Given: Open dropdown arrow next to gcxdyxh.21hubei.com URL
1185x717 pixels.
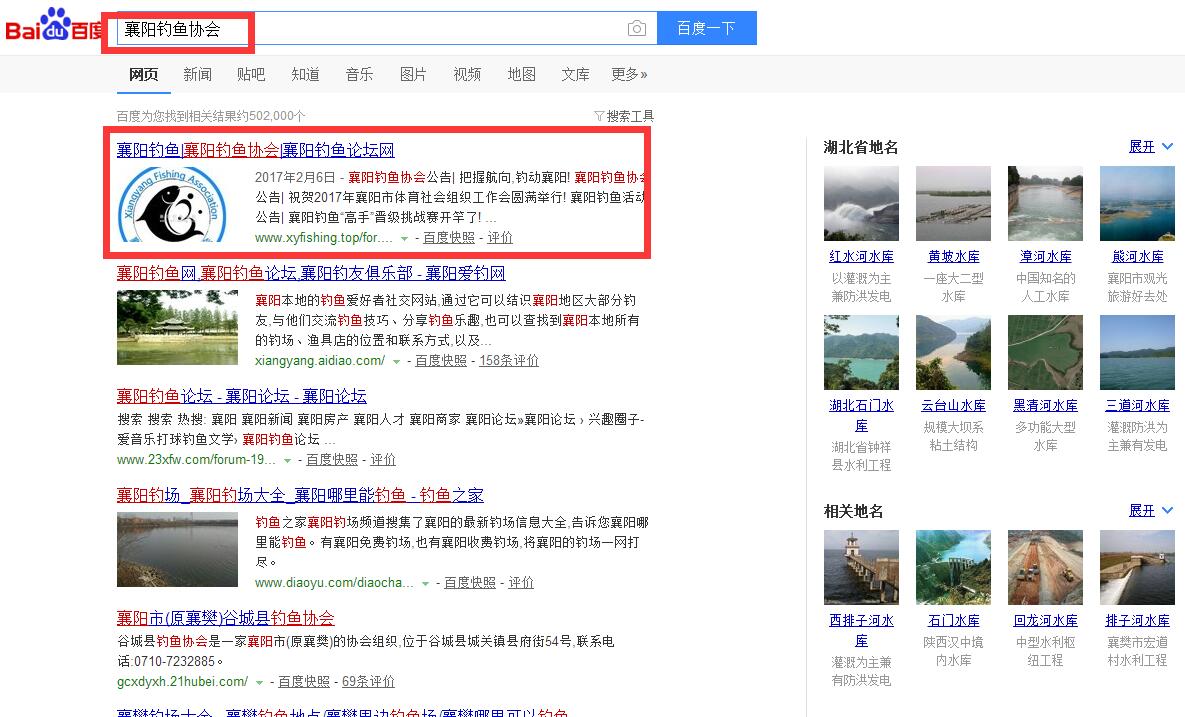Looking at the screenshot, I should click(259, 683).
